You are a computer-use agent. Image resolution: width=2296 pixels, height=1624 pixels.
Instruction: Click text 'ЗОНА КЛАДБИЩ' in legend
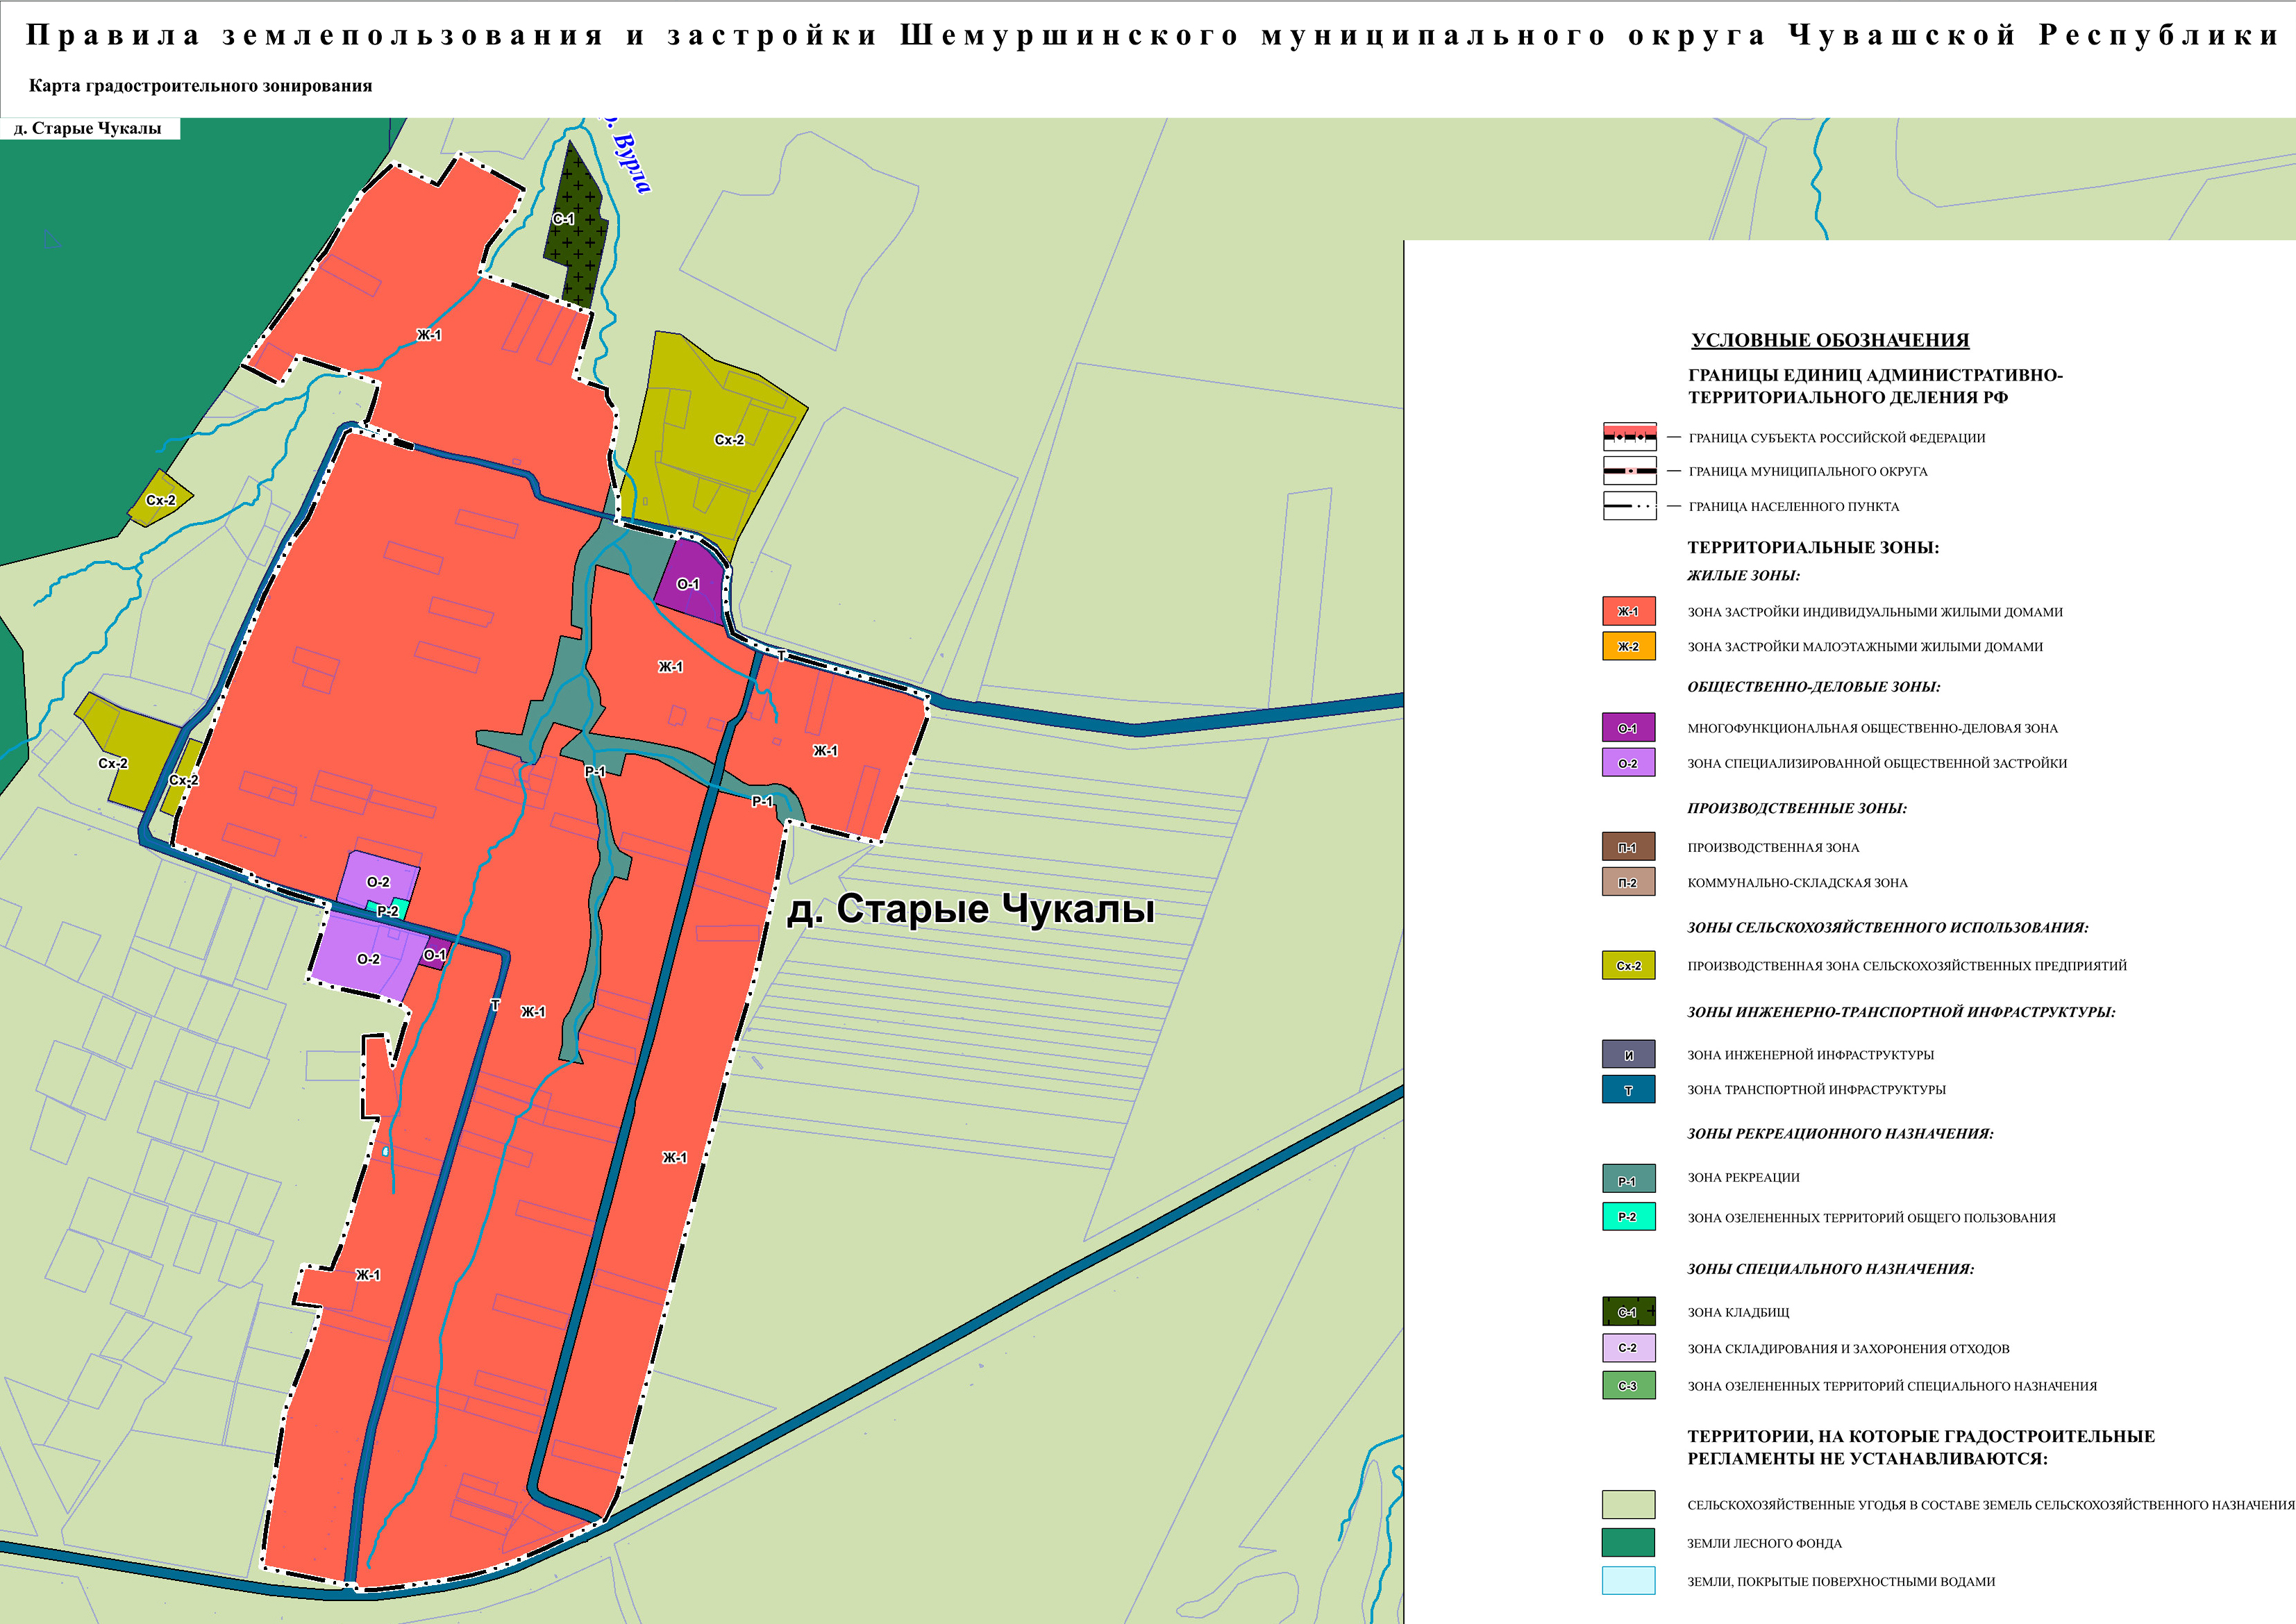[x=1739, y=1312]
